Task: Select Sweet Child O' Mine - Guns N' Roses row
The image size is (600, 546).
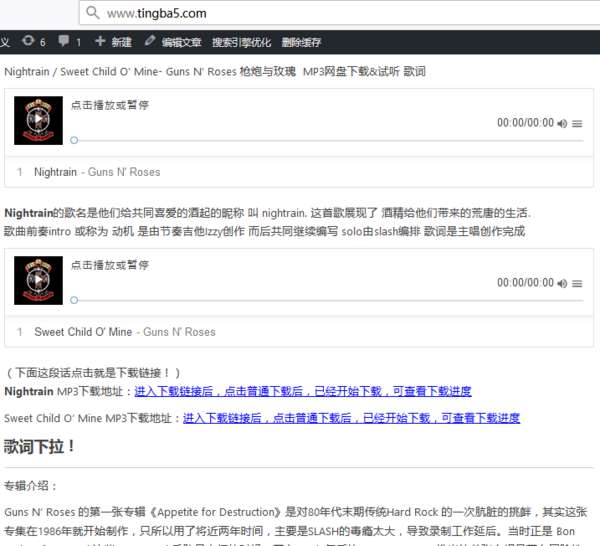Action: 299,332
